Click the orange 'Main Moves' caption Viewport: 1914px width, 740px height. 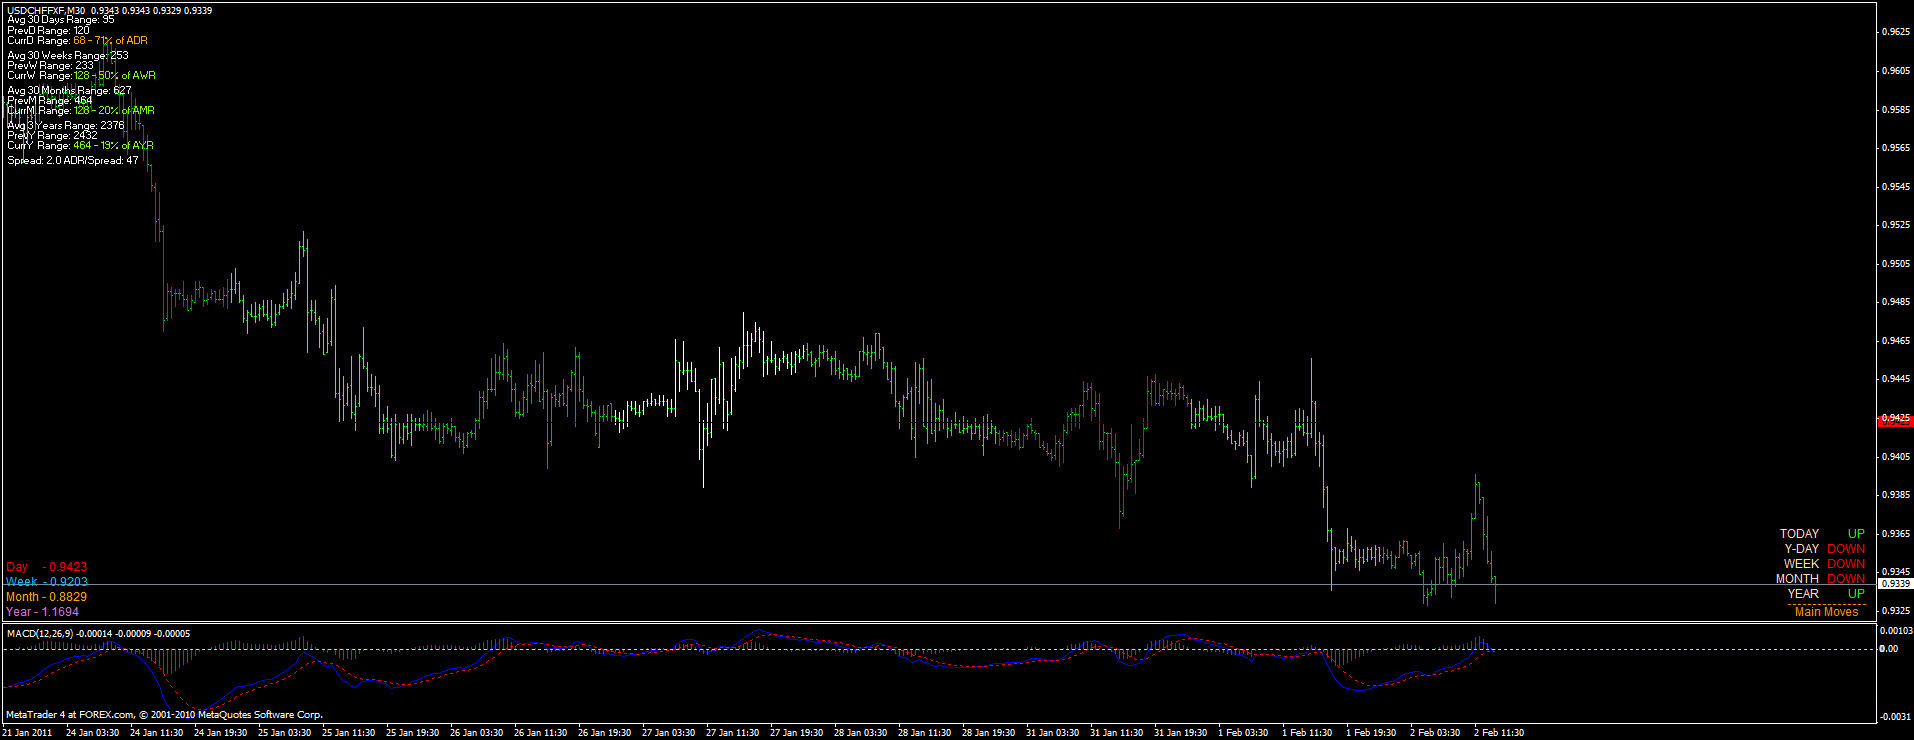(x=1827, y=612)
